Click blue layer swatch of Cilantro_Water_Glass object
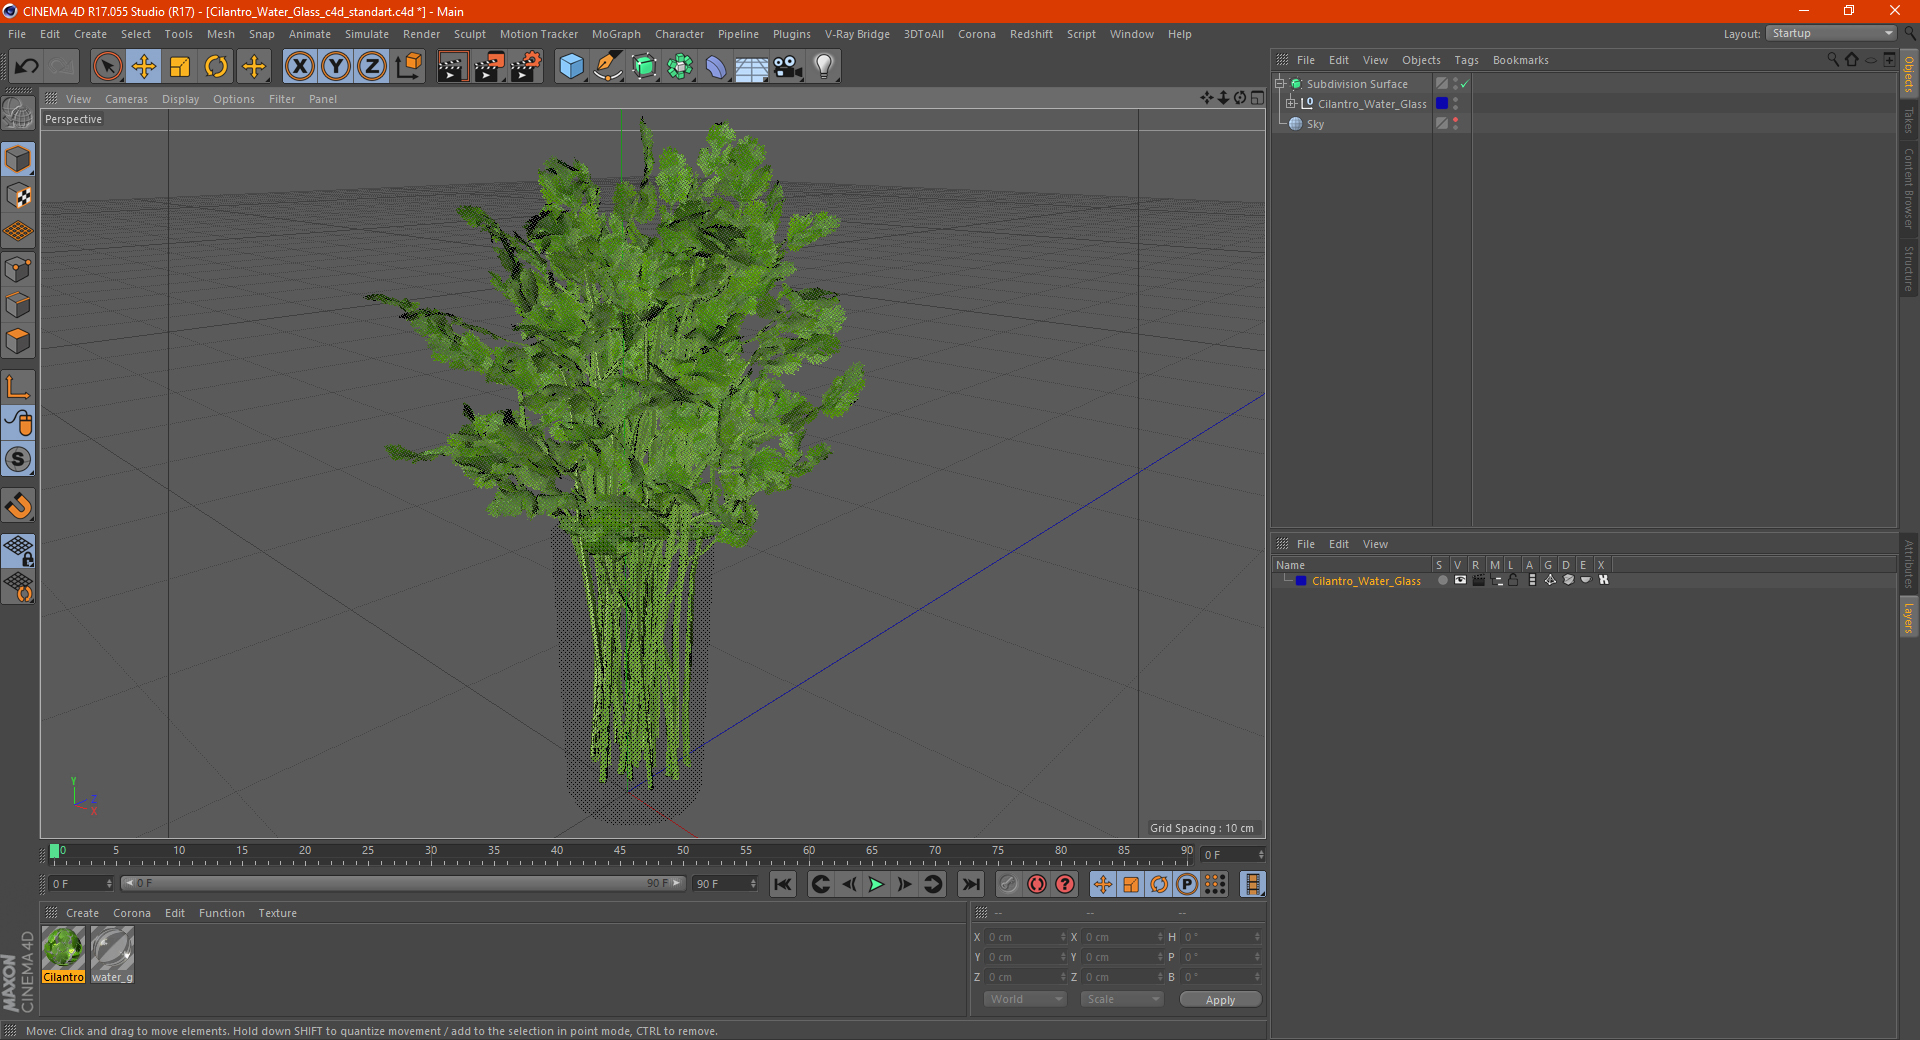This screenshot has height=1040, width=1920. (x=1442, y=104)
